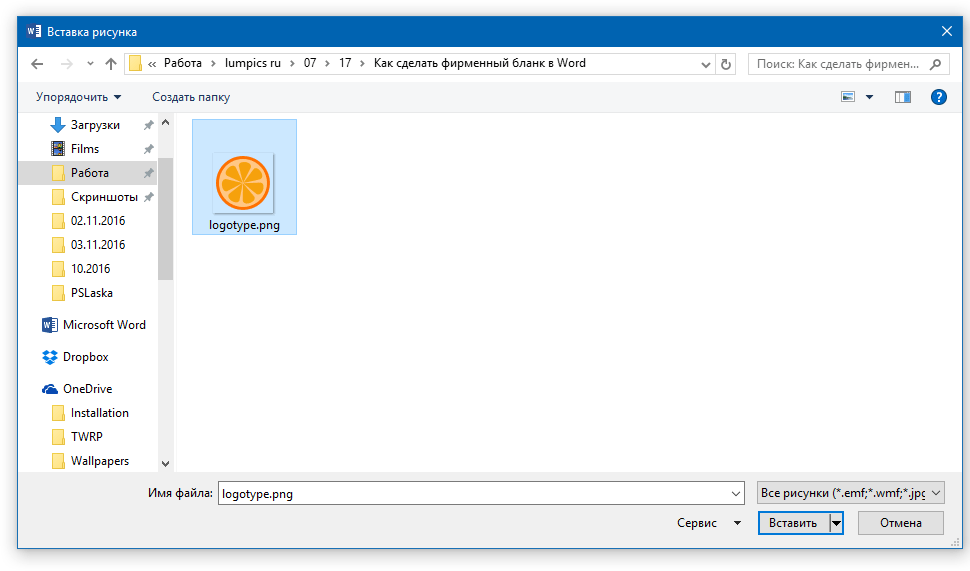Click the Имя файла input field
This screenshot has height=571, width=970.
pyautogui.click(x=475, y=493)
